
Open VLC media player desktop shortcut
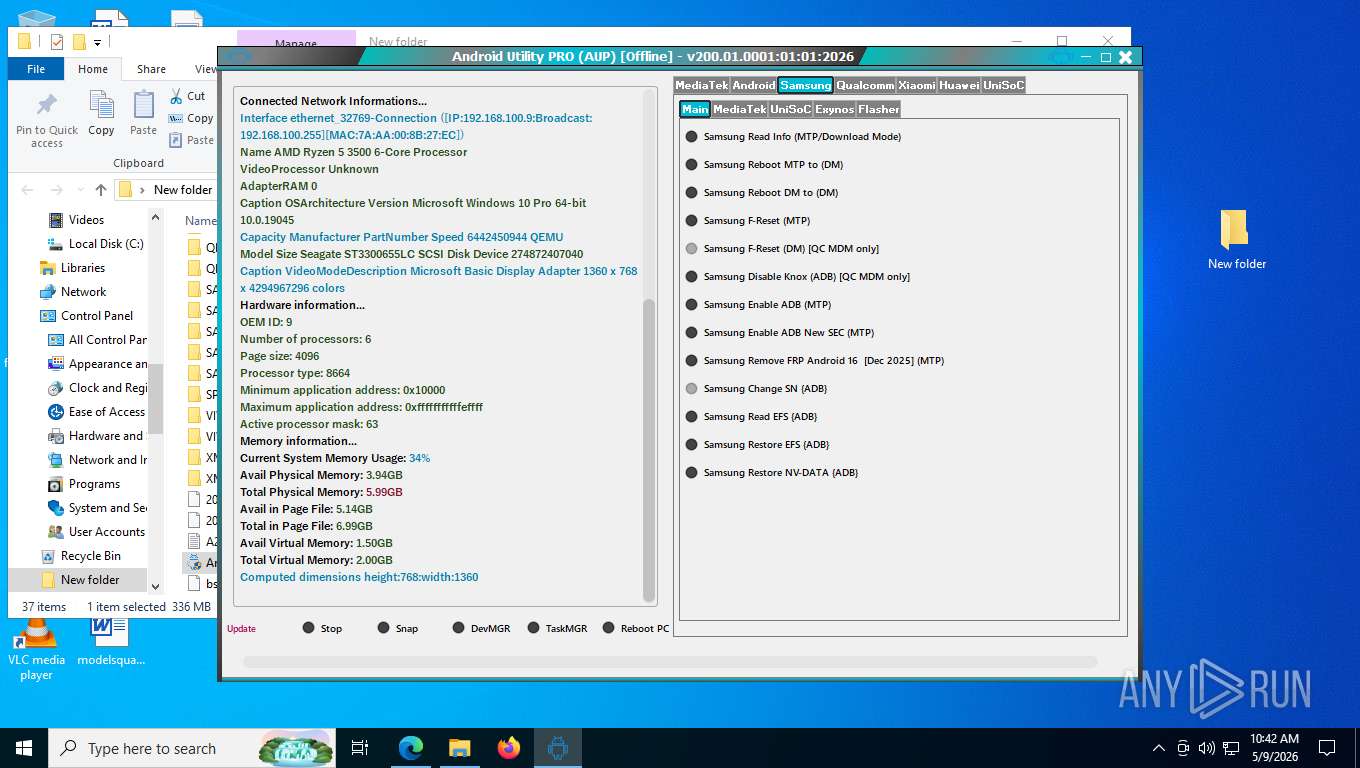(36, 648)
